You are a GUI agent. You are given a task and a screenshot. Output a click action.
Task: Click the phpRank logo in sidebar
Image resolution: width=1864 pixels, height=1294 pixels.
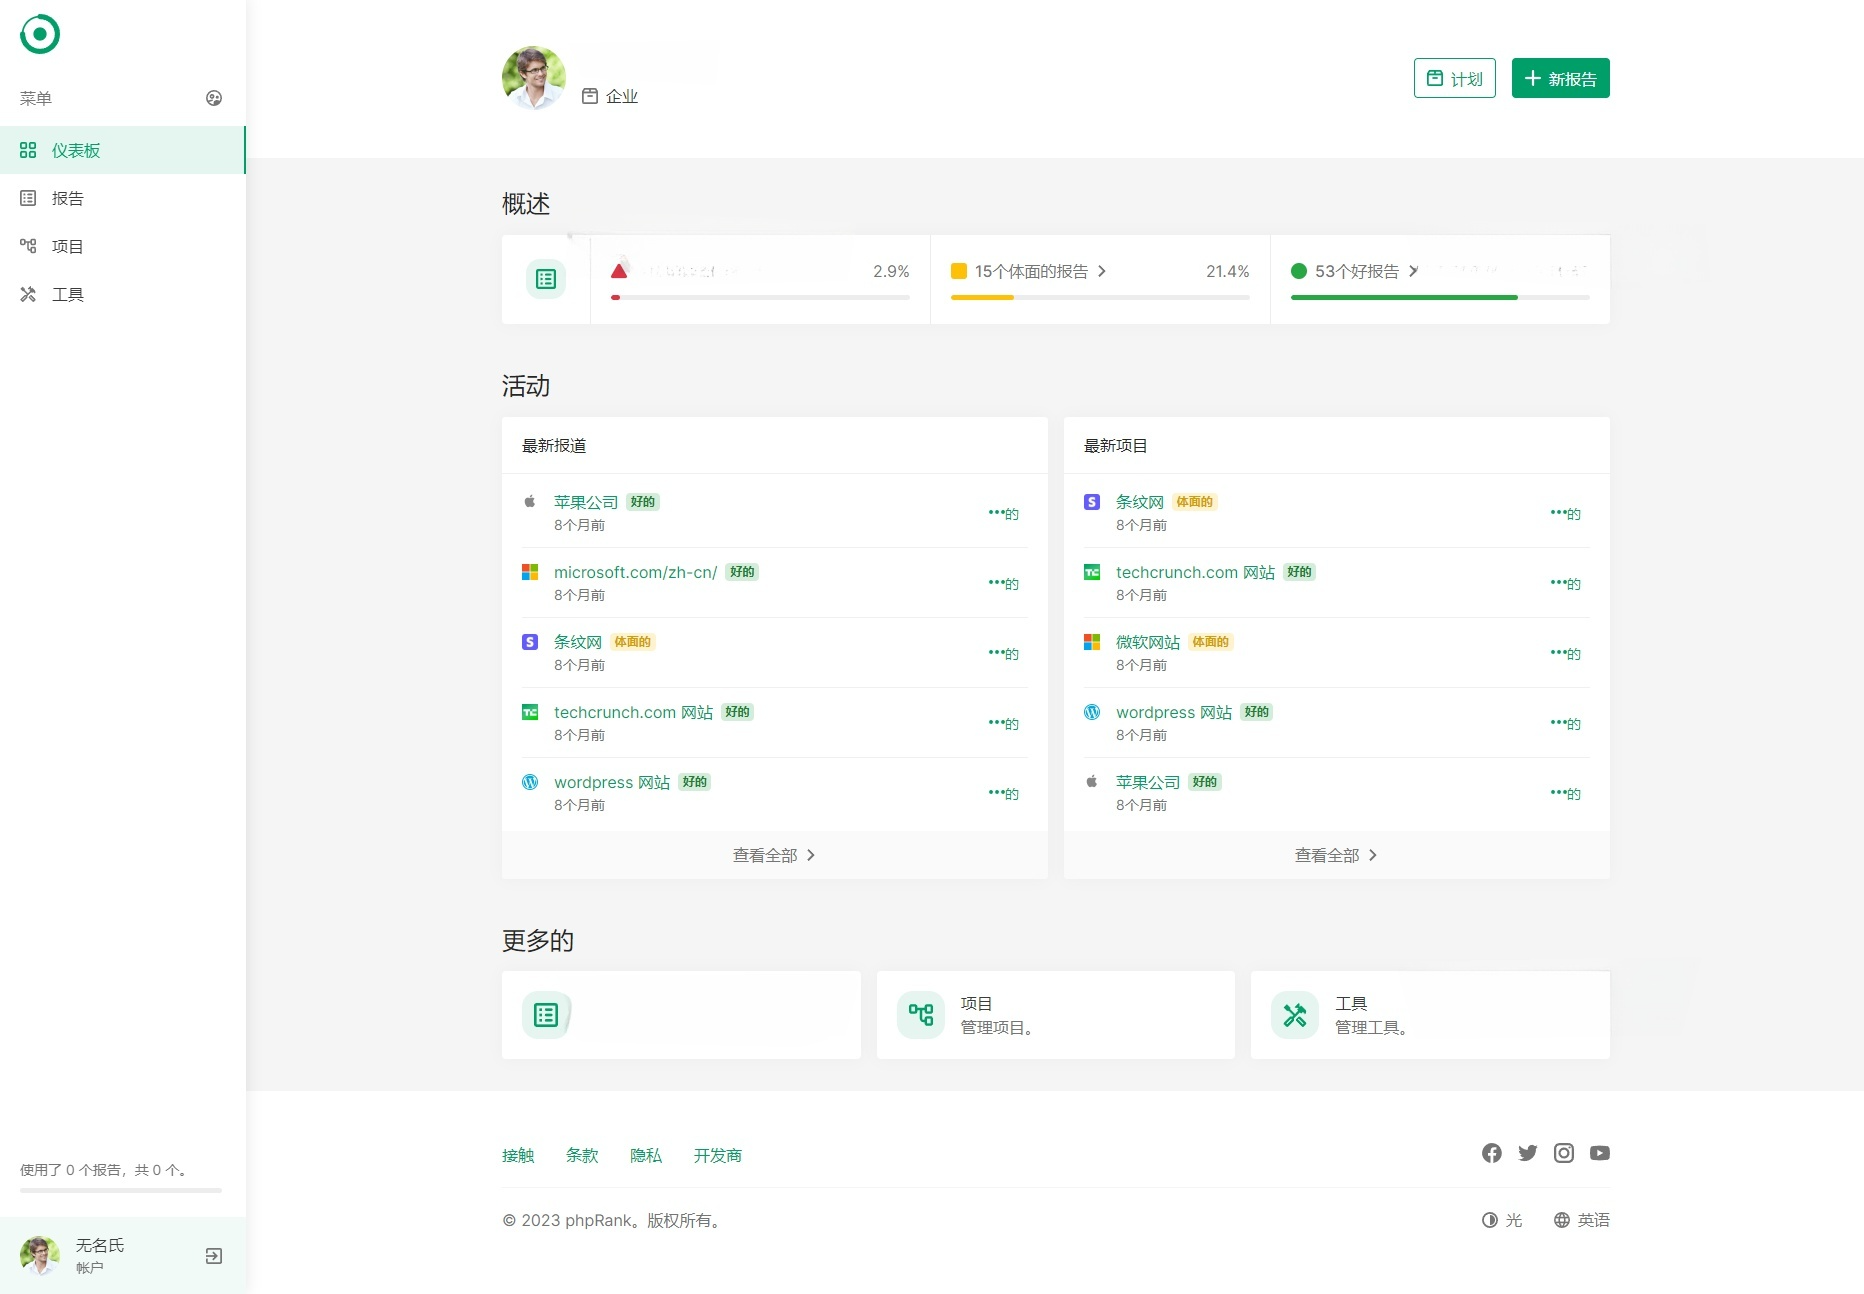click(x=40, y=33)
